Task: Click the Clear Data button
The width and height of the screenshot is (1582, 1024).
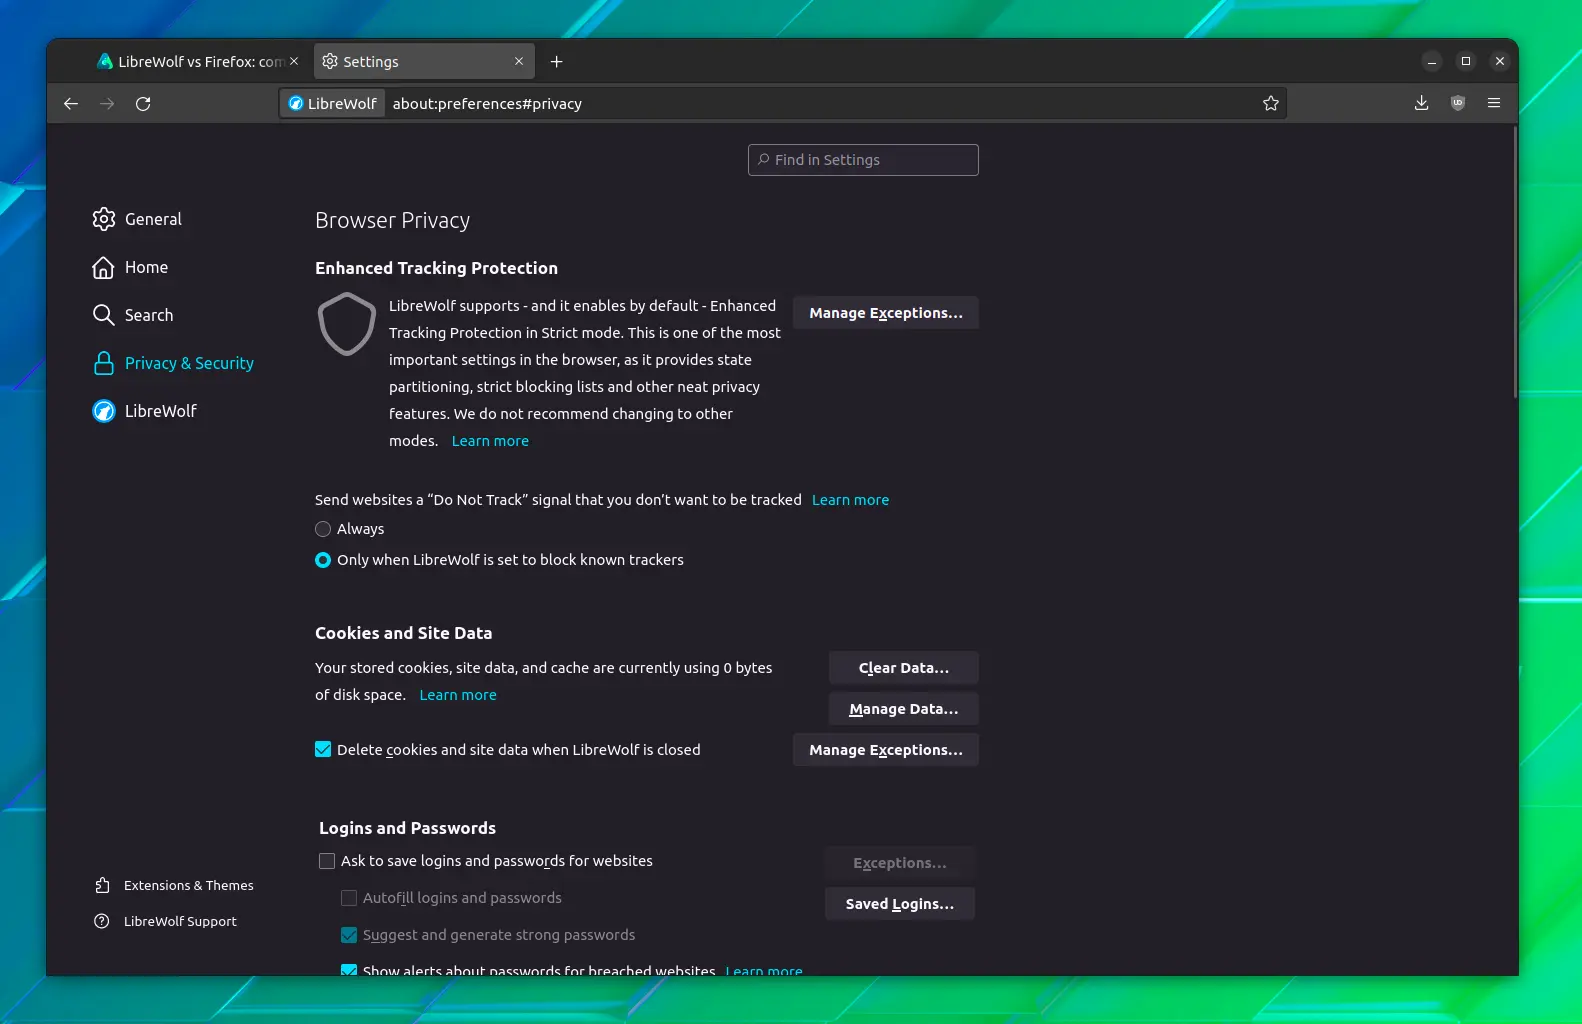Action: point(904,668)
